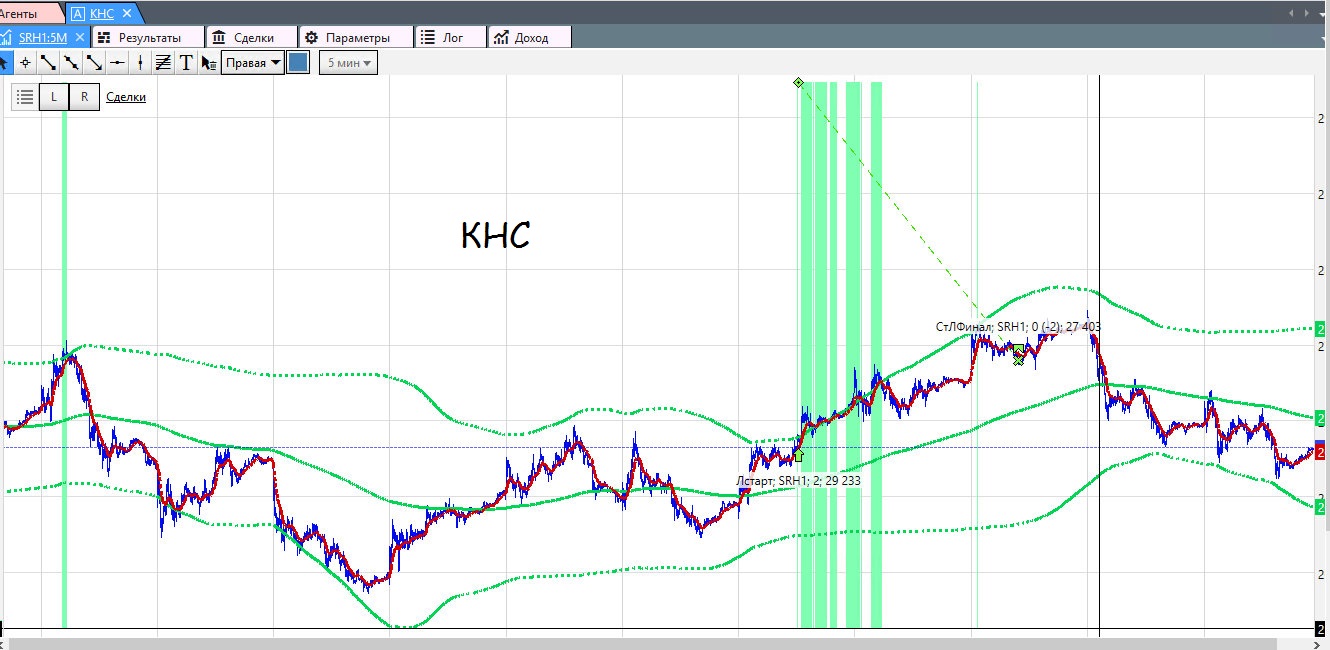Click the green diamond marker at chart top
This screenshot has height=650, width=1330.
798,82
